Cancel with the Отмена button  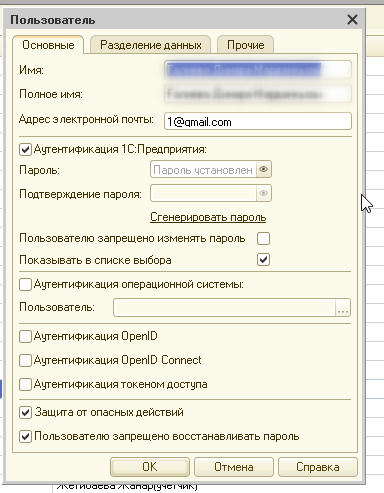[x=234, y=467]
